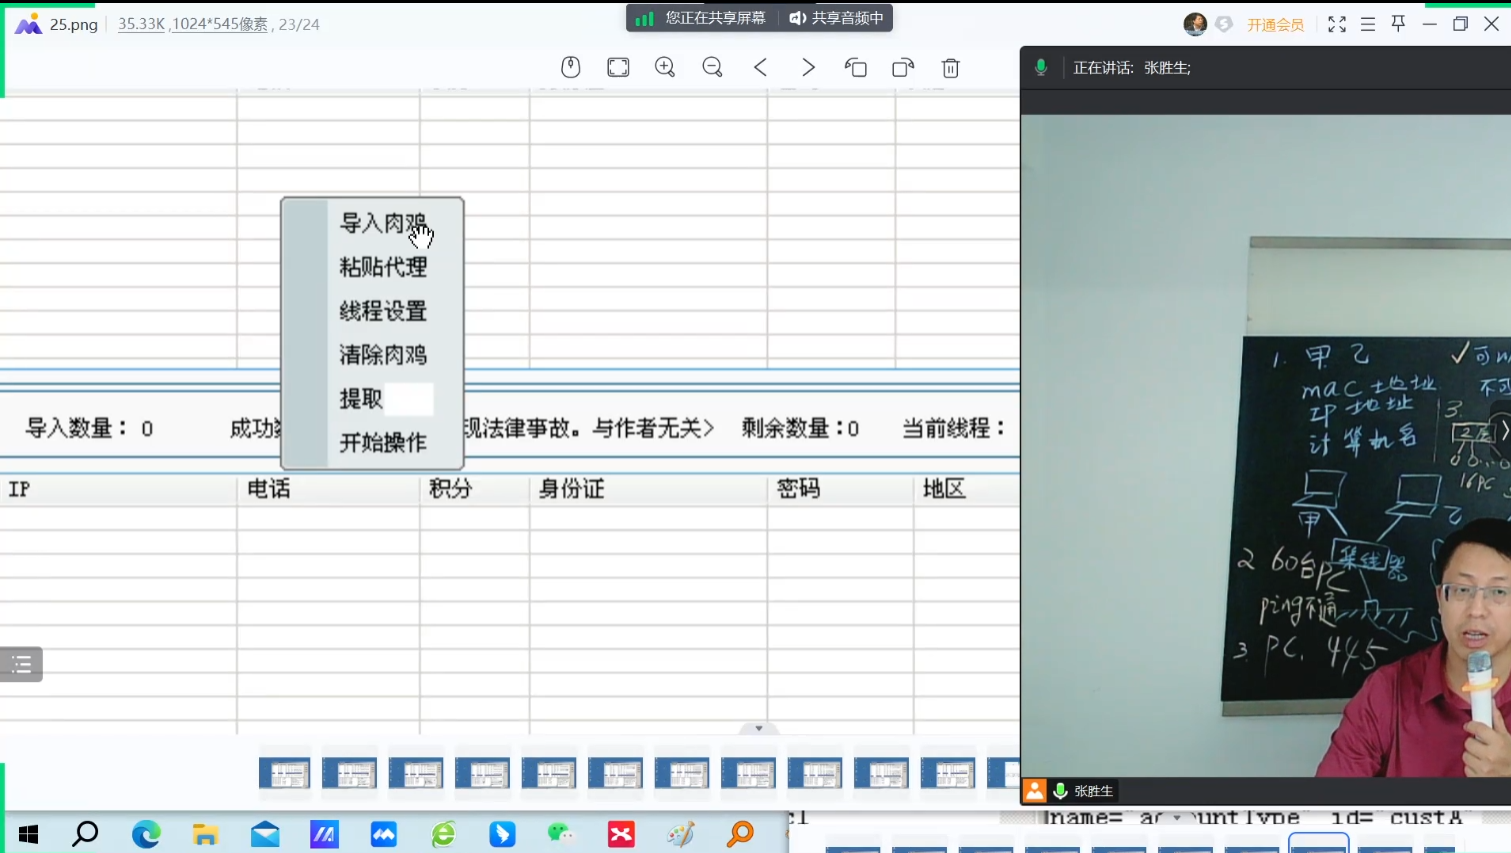Open Paint from the taskbar
Screen dimensions: 1511x853
(681, 833)
